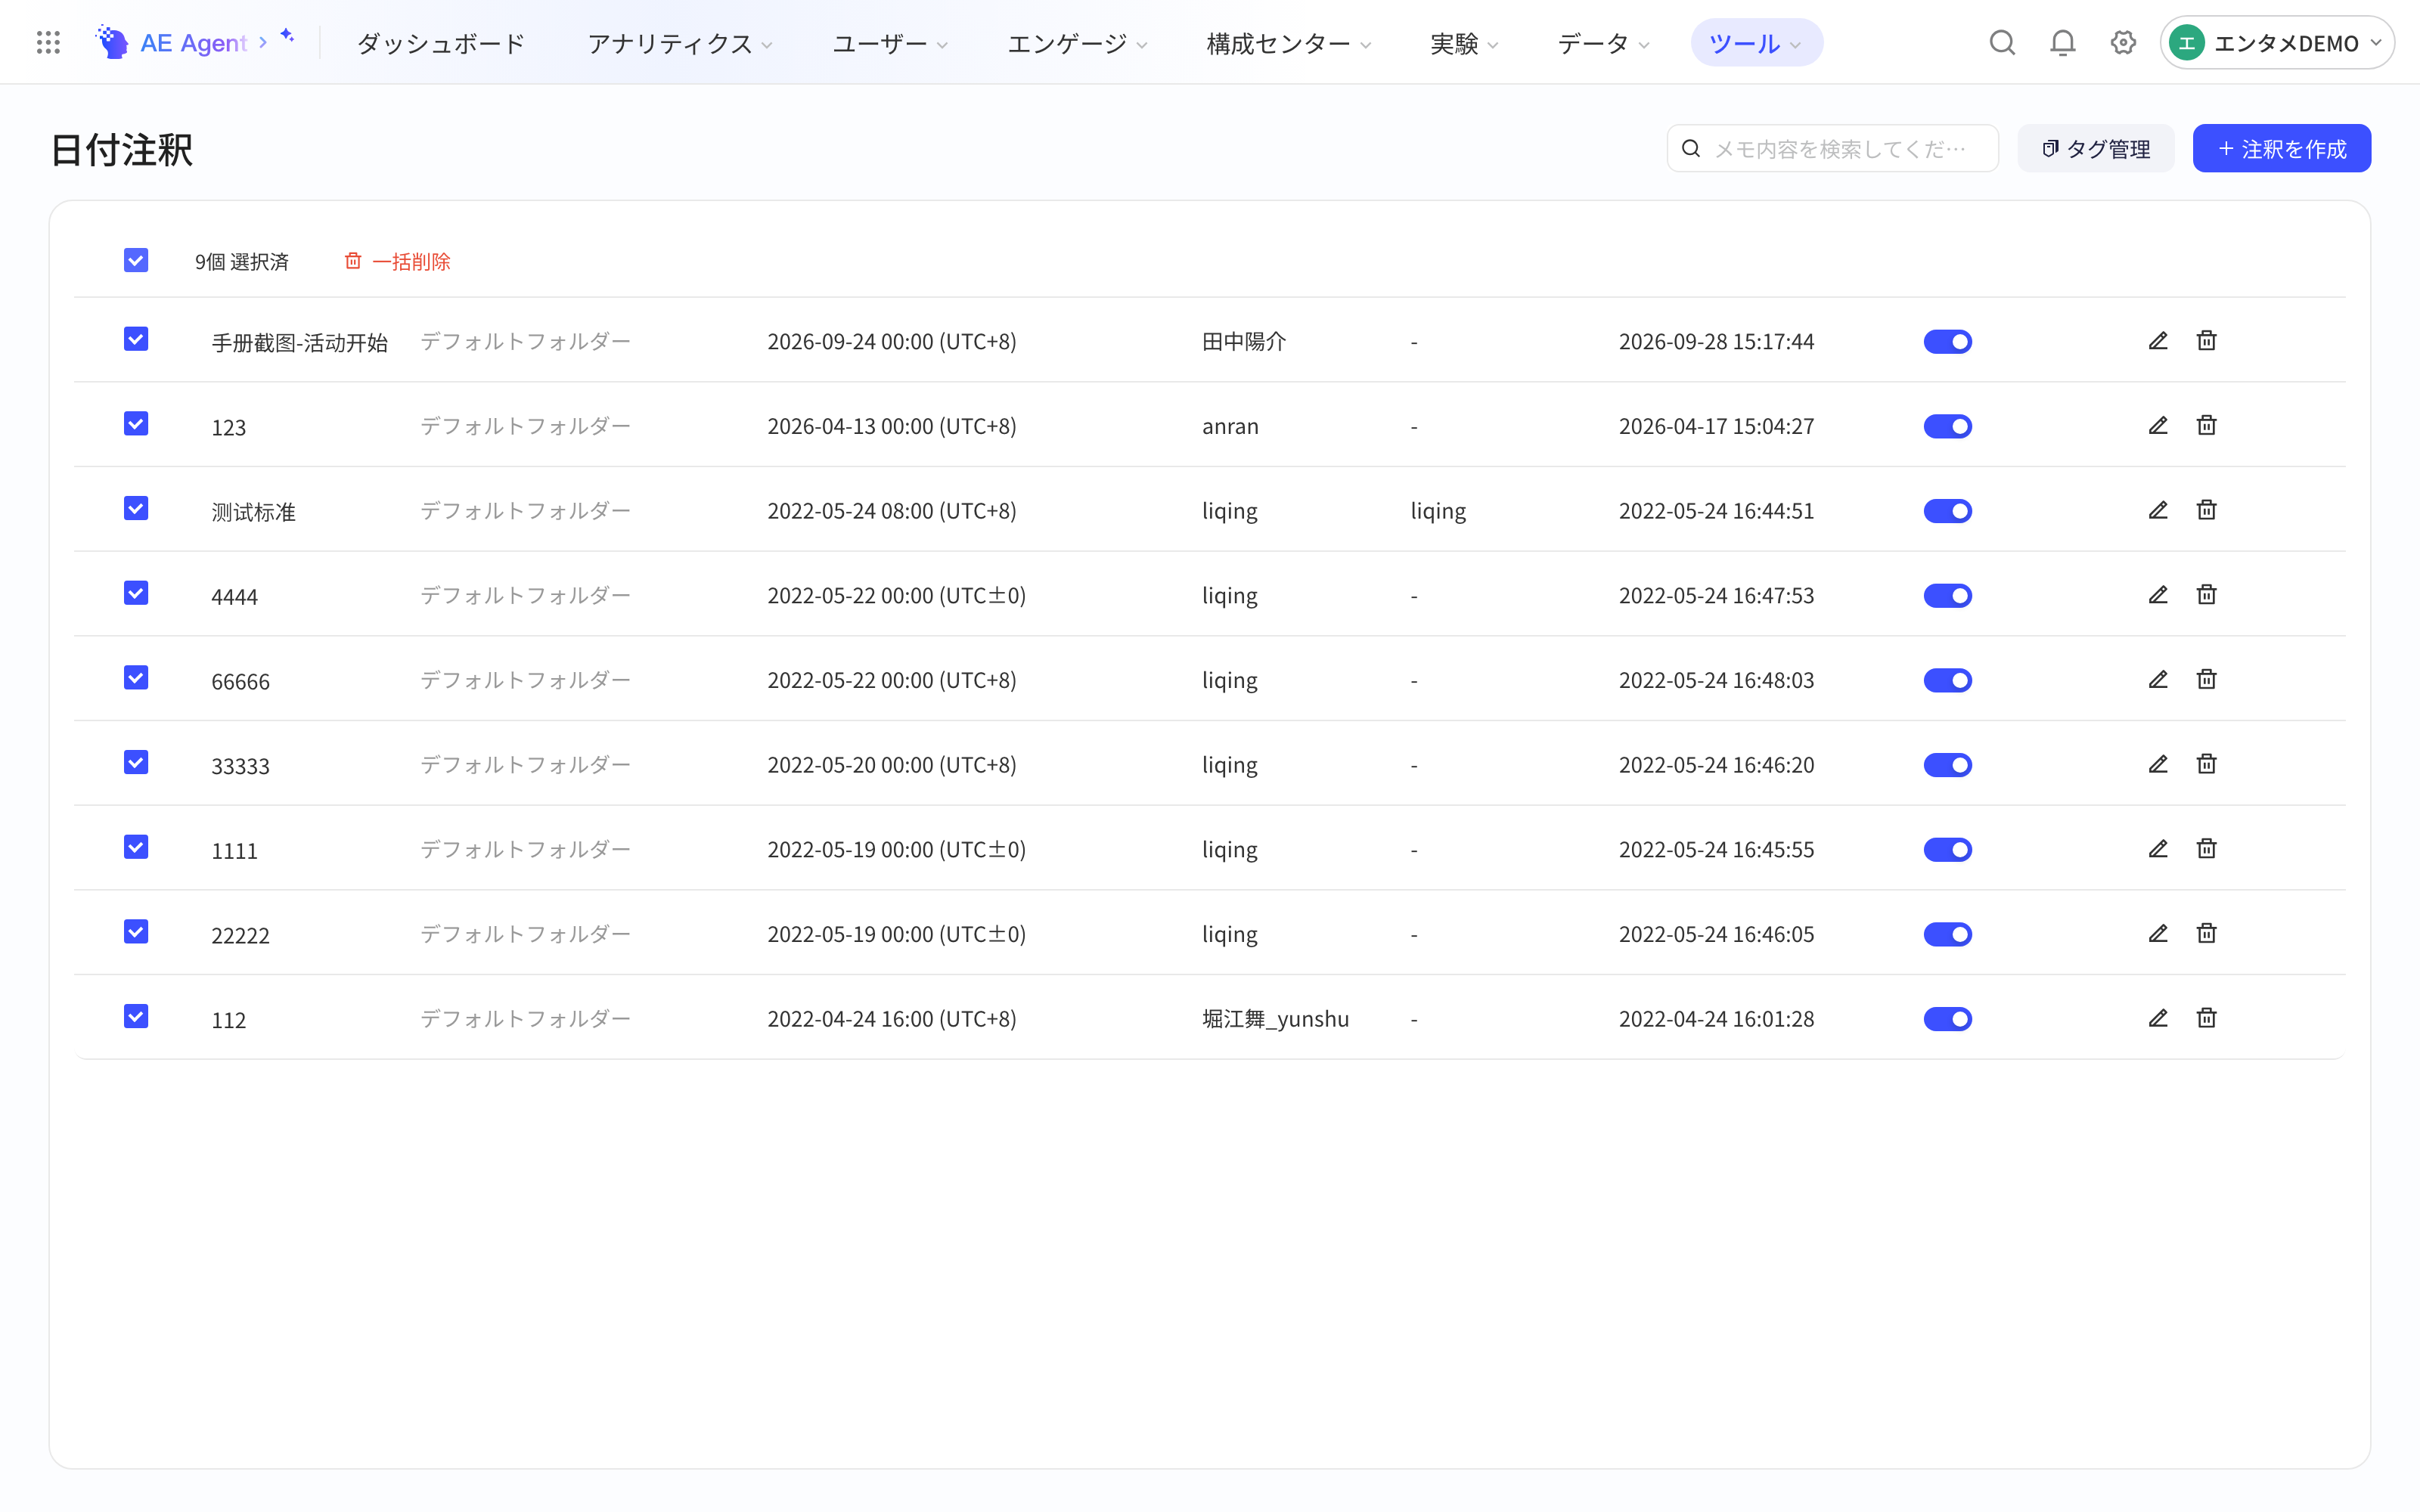Edit the 手册截图-活动开始 annotation
The height and width of the screenshot is (1512, 2420).
tap(2158, 341)
